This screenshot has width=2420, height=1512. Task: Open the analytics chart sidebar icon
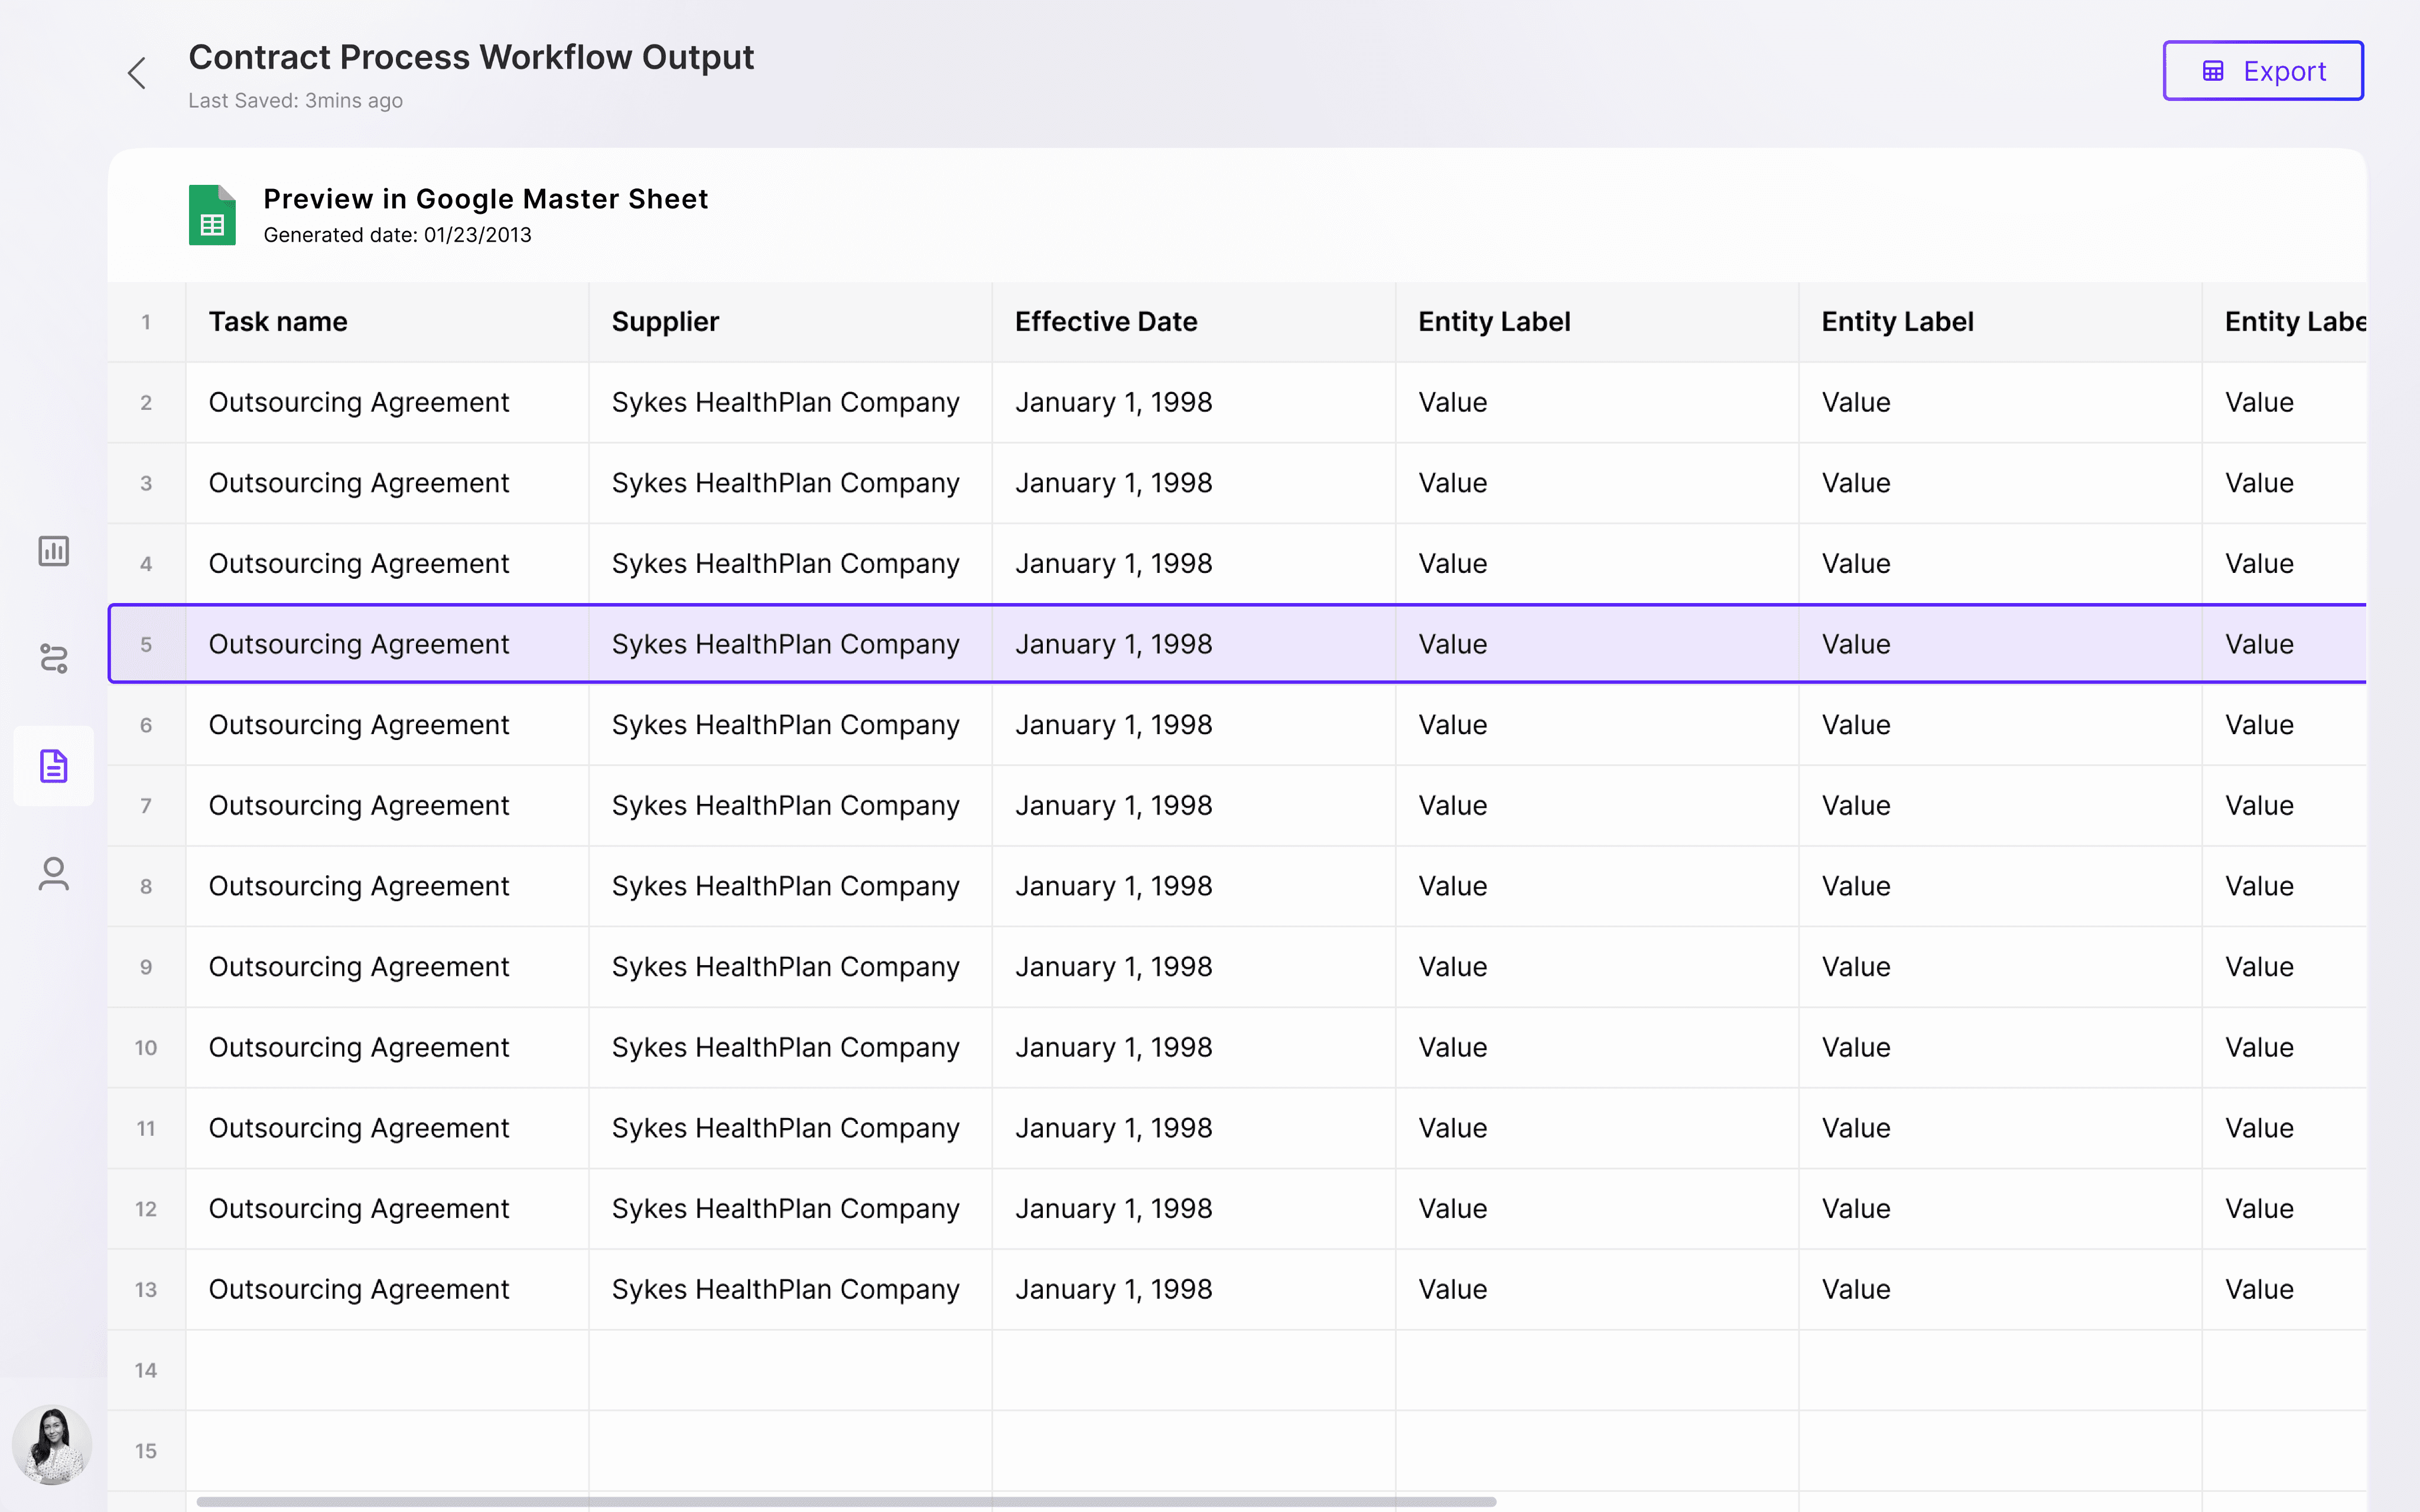click(x=54, y=551)
